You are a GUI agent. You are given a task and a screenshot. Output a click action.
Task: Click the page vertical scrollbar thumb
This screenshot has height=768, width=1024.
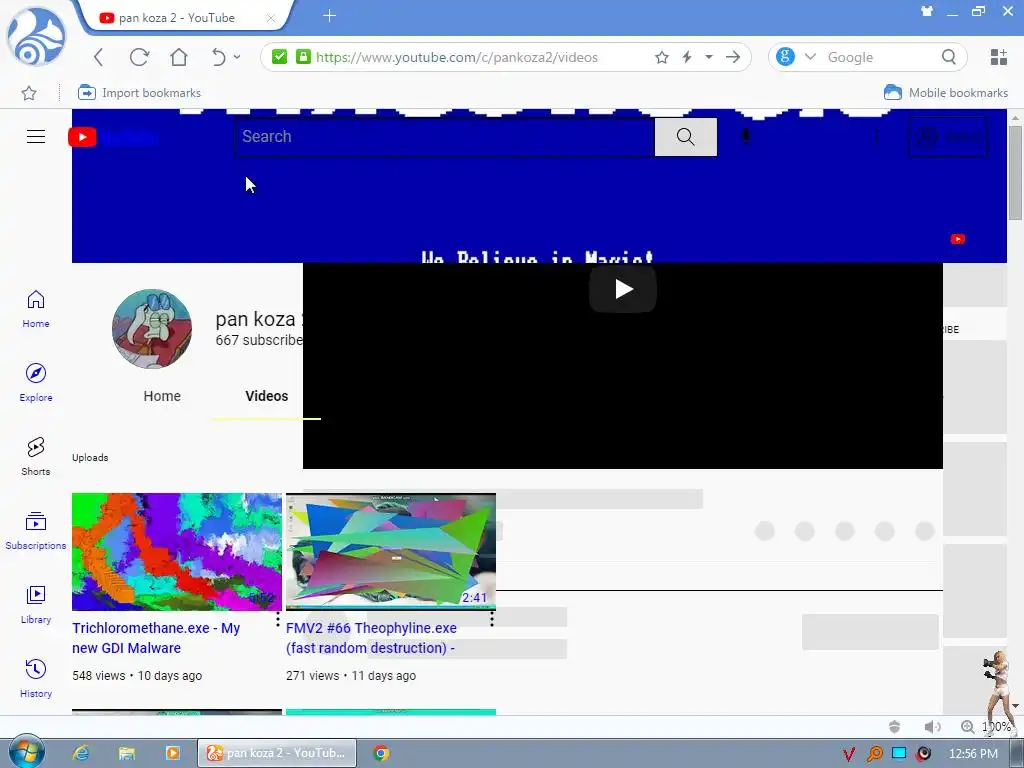click(x=1015, y=173)
